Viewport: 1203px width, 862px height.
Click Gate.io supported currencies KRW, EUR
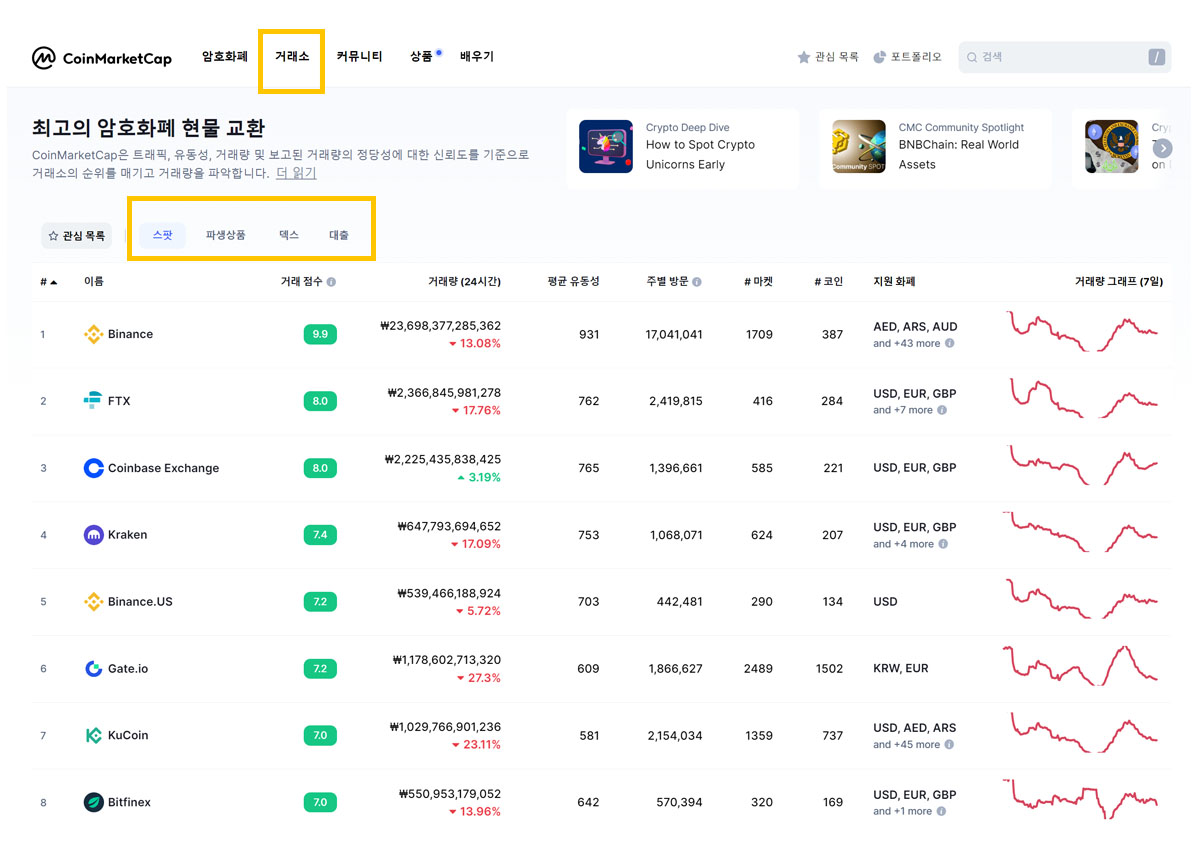pos(901,669)
